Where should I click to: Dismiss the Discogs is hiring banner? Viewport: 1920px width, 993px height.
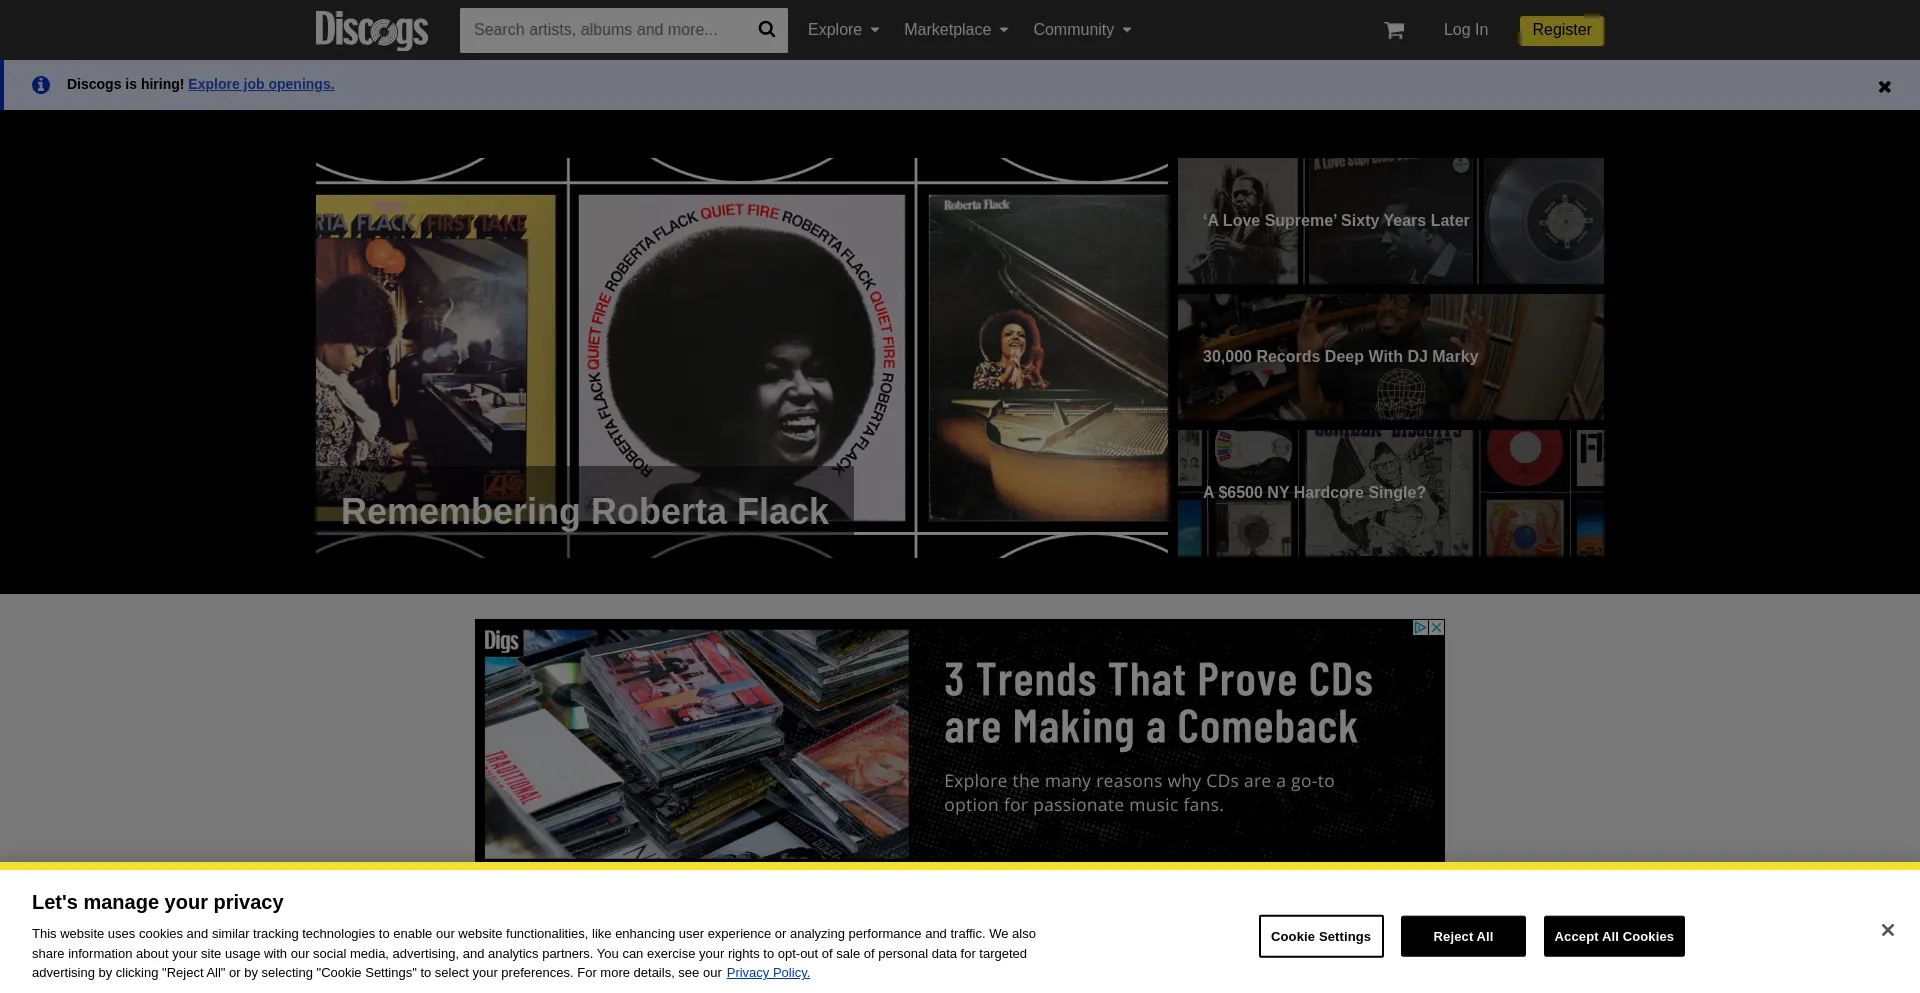(x=1885, y=87)
